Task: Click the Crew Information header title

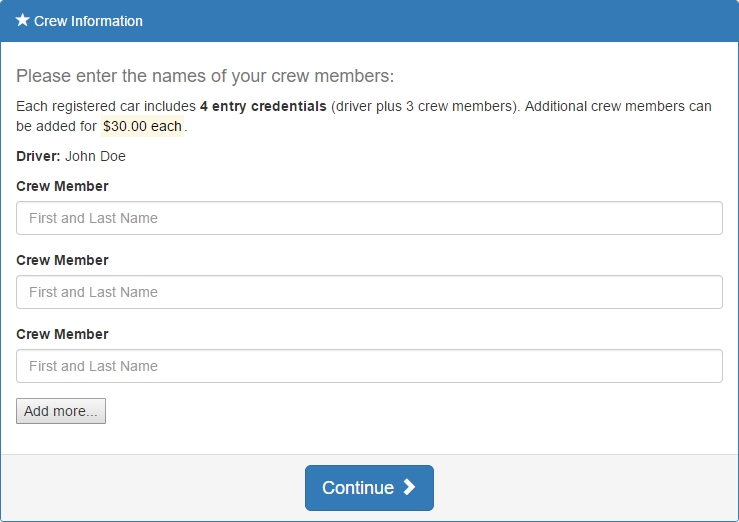Action: [88, 21]
